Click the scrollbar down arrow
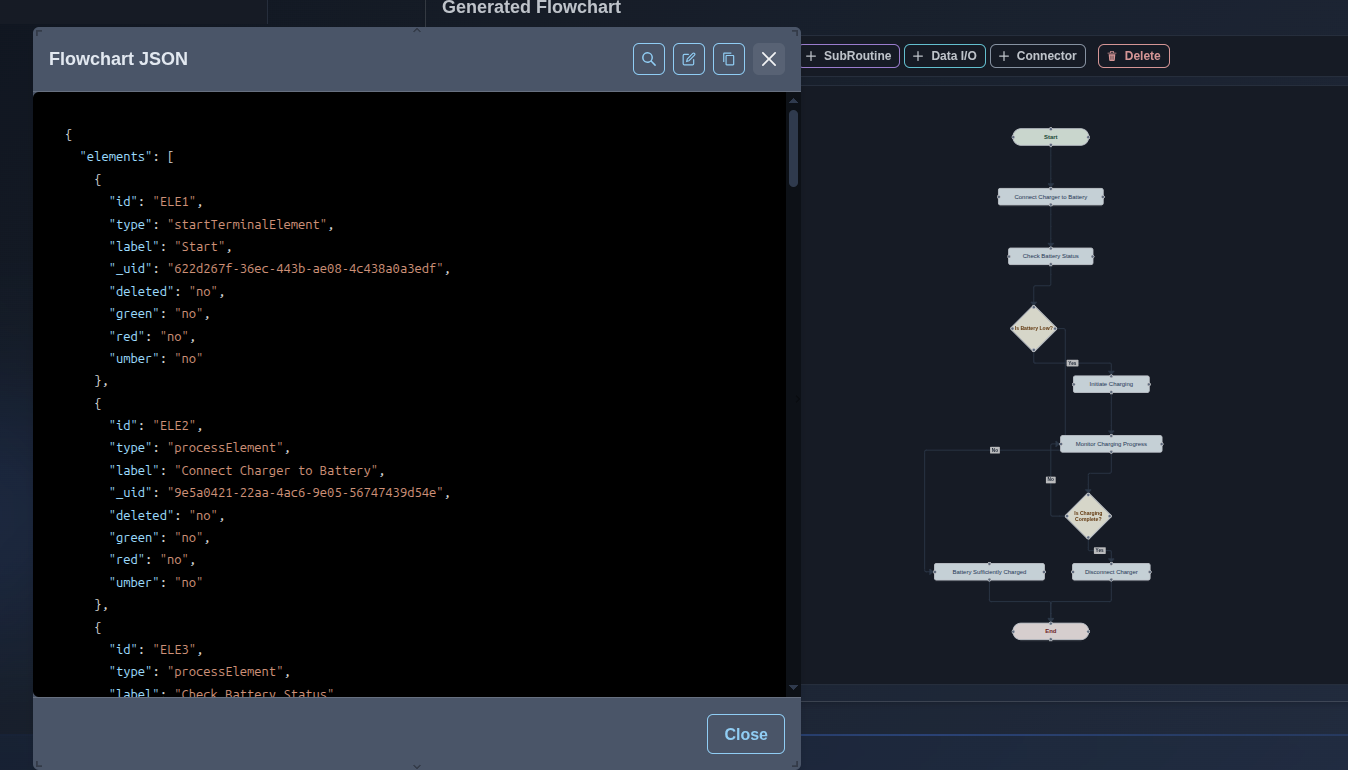Screen dimensions: 1348x770 pyautogui.click(x=793, y=688)
